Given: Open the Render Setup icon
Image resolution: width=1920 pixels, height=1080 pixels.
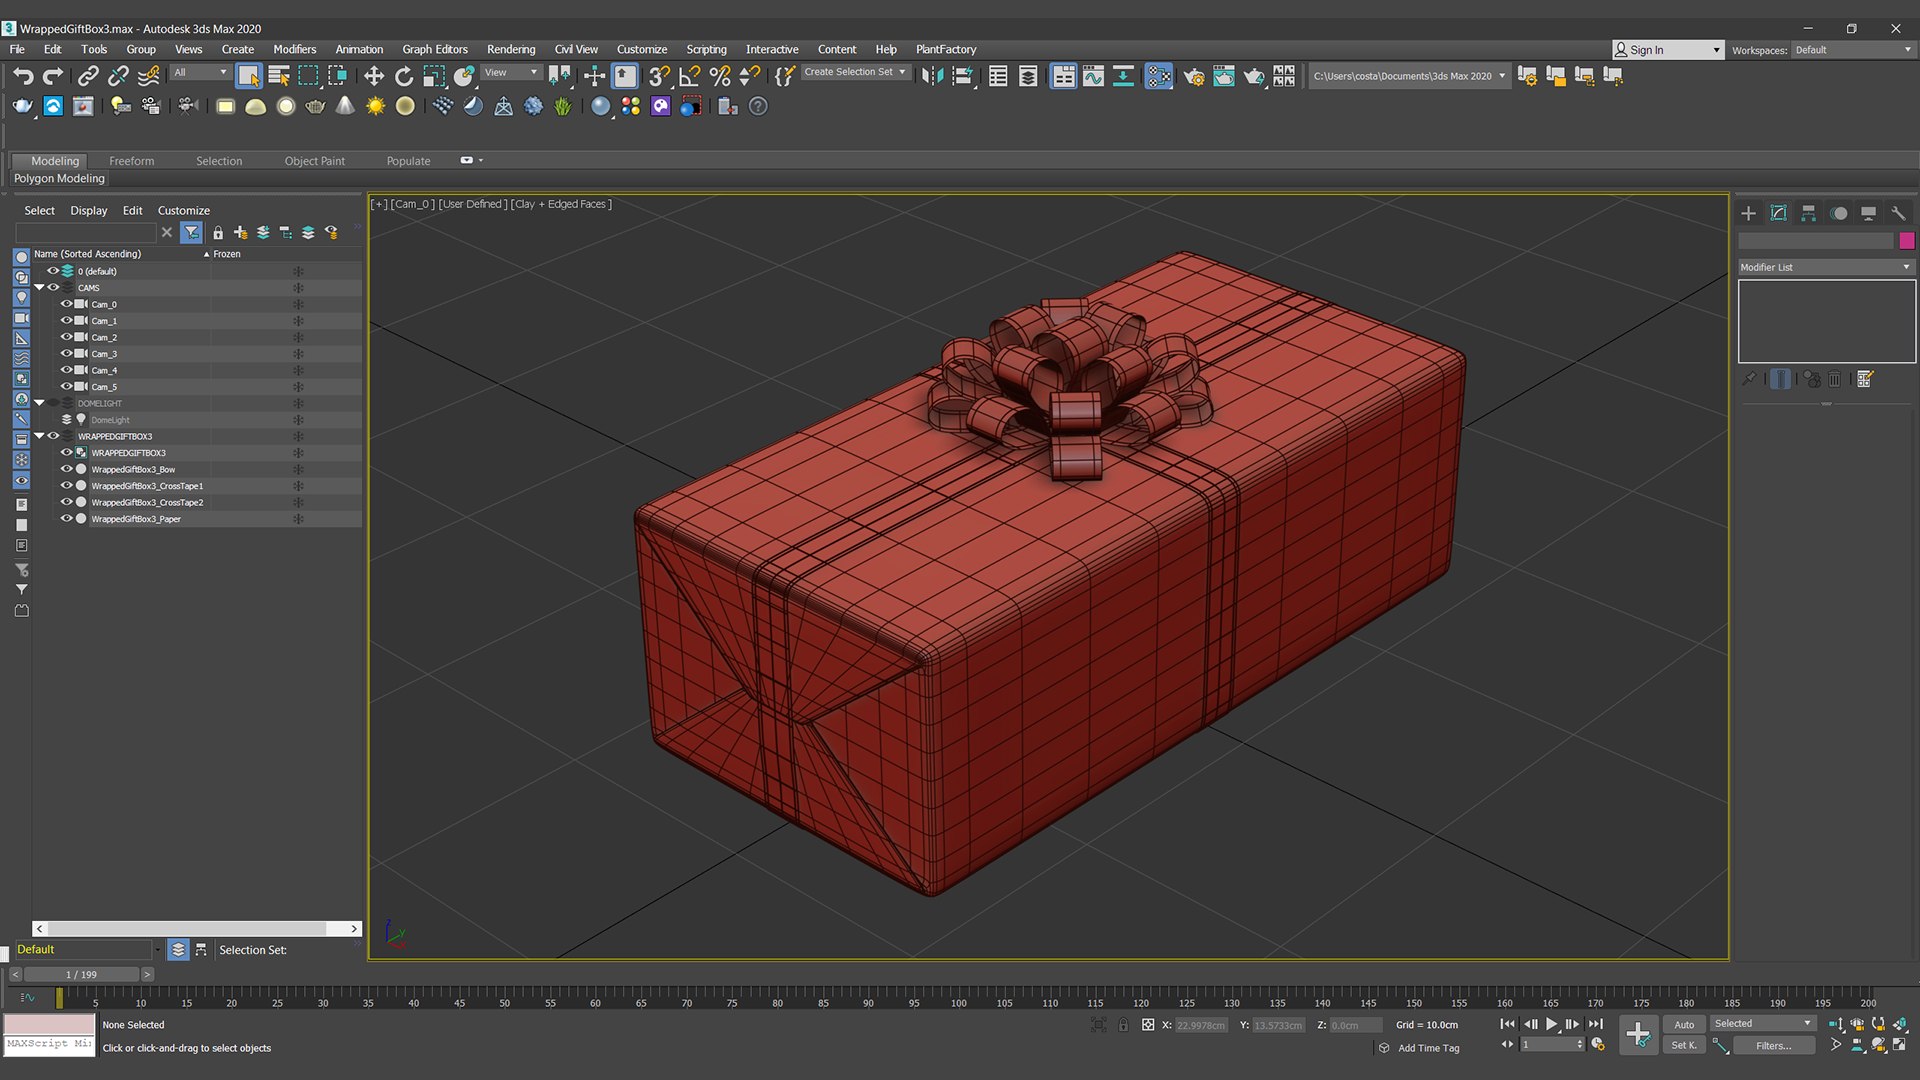Looking at the screenshot, I should (1193, 76).
